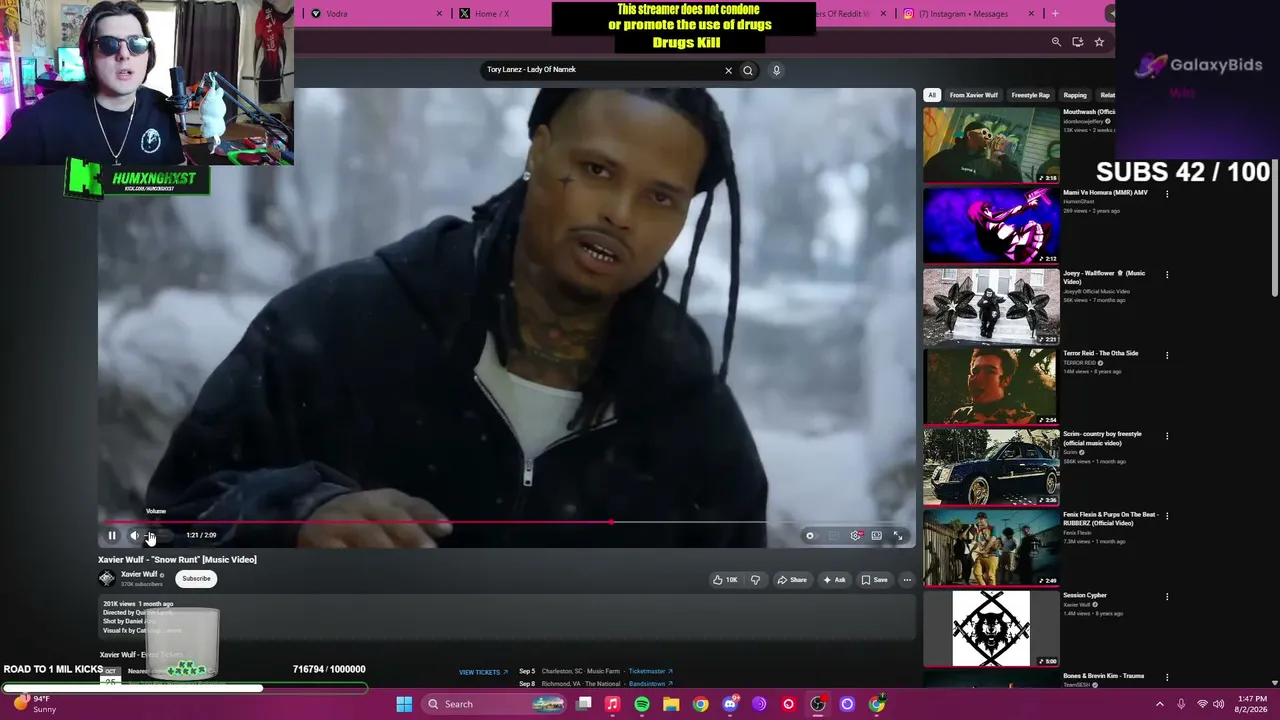Open options menu for Mami Vs Homura
The height and width of the screenshot is (720, 1280).
coord(1167,194)
